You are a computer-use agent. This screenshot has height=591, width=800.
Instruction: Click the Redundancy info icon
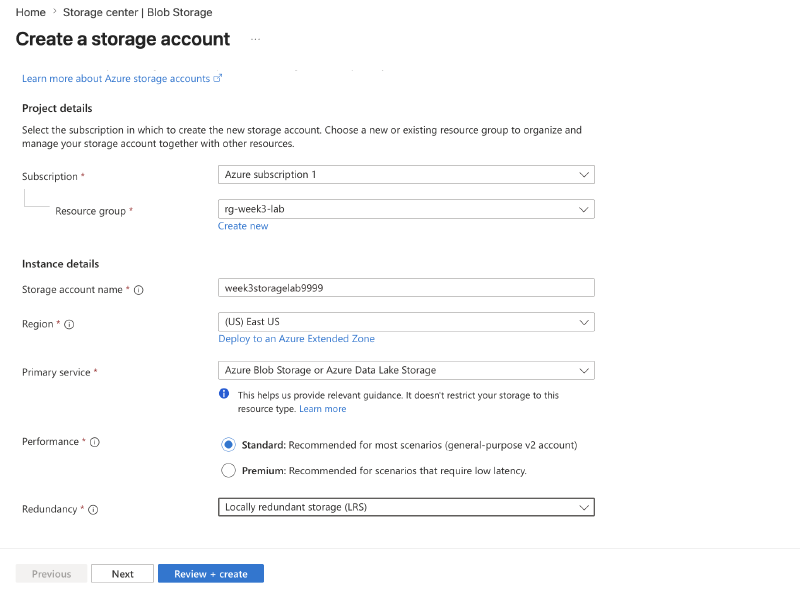(93, 509)
